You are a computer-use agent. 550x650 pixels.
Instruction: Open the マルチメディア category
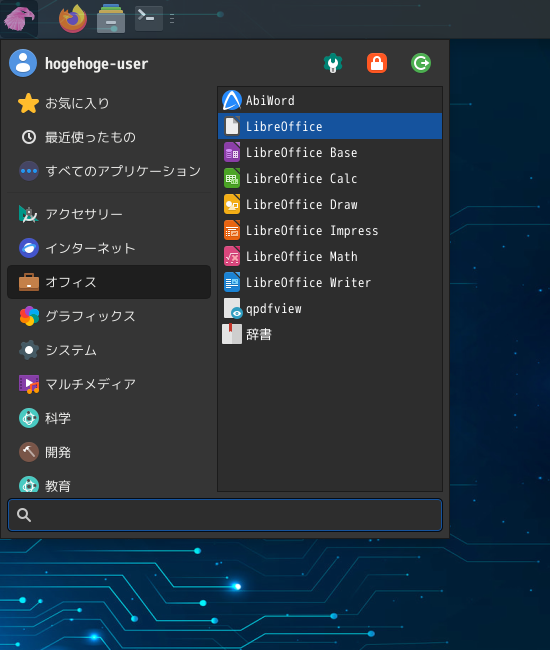(x=109, y=384)
